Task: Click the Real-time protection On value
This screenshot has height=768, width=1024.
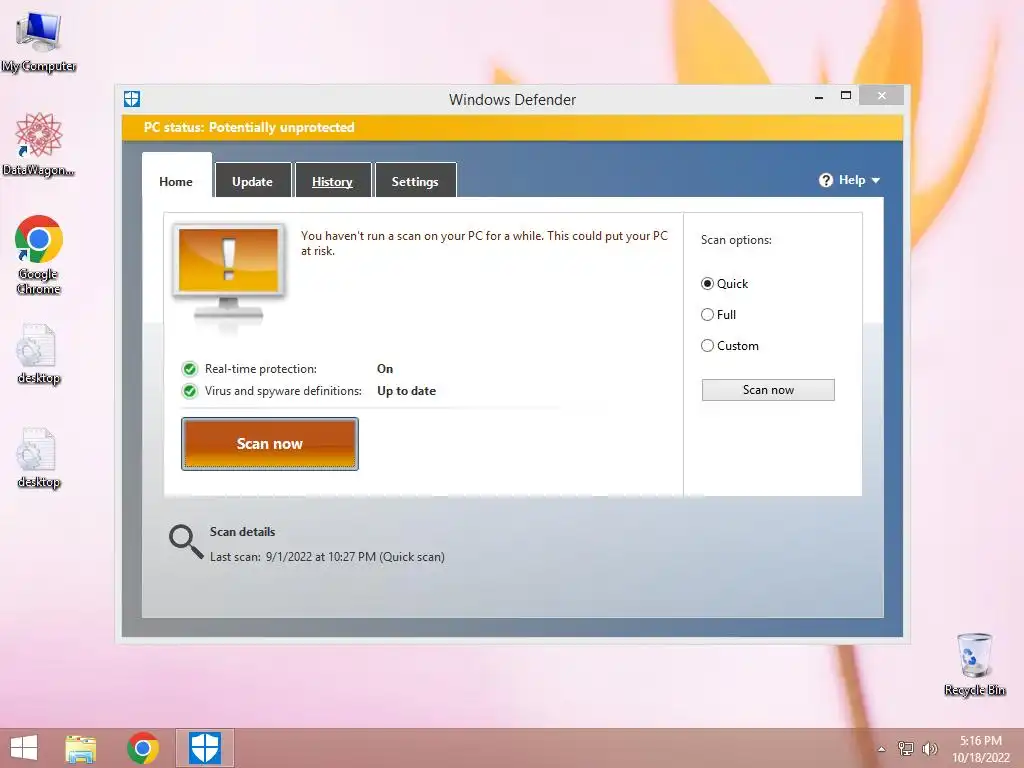Action: [385, 369]
